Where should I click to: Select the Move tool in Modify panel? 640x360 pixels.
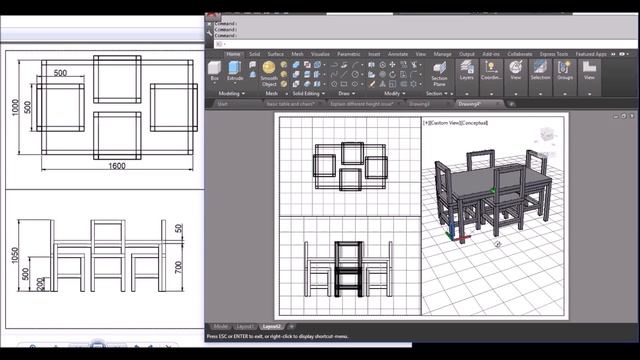(393, 64)
